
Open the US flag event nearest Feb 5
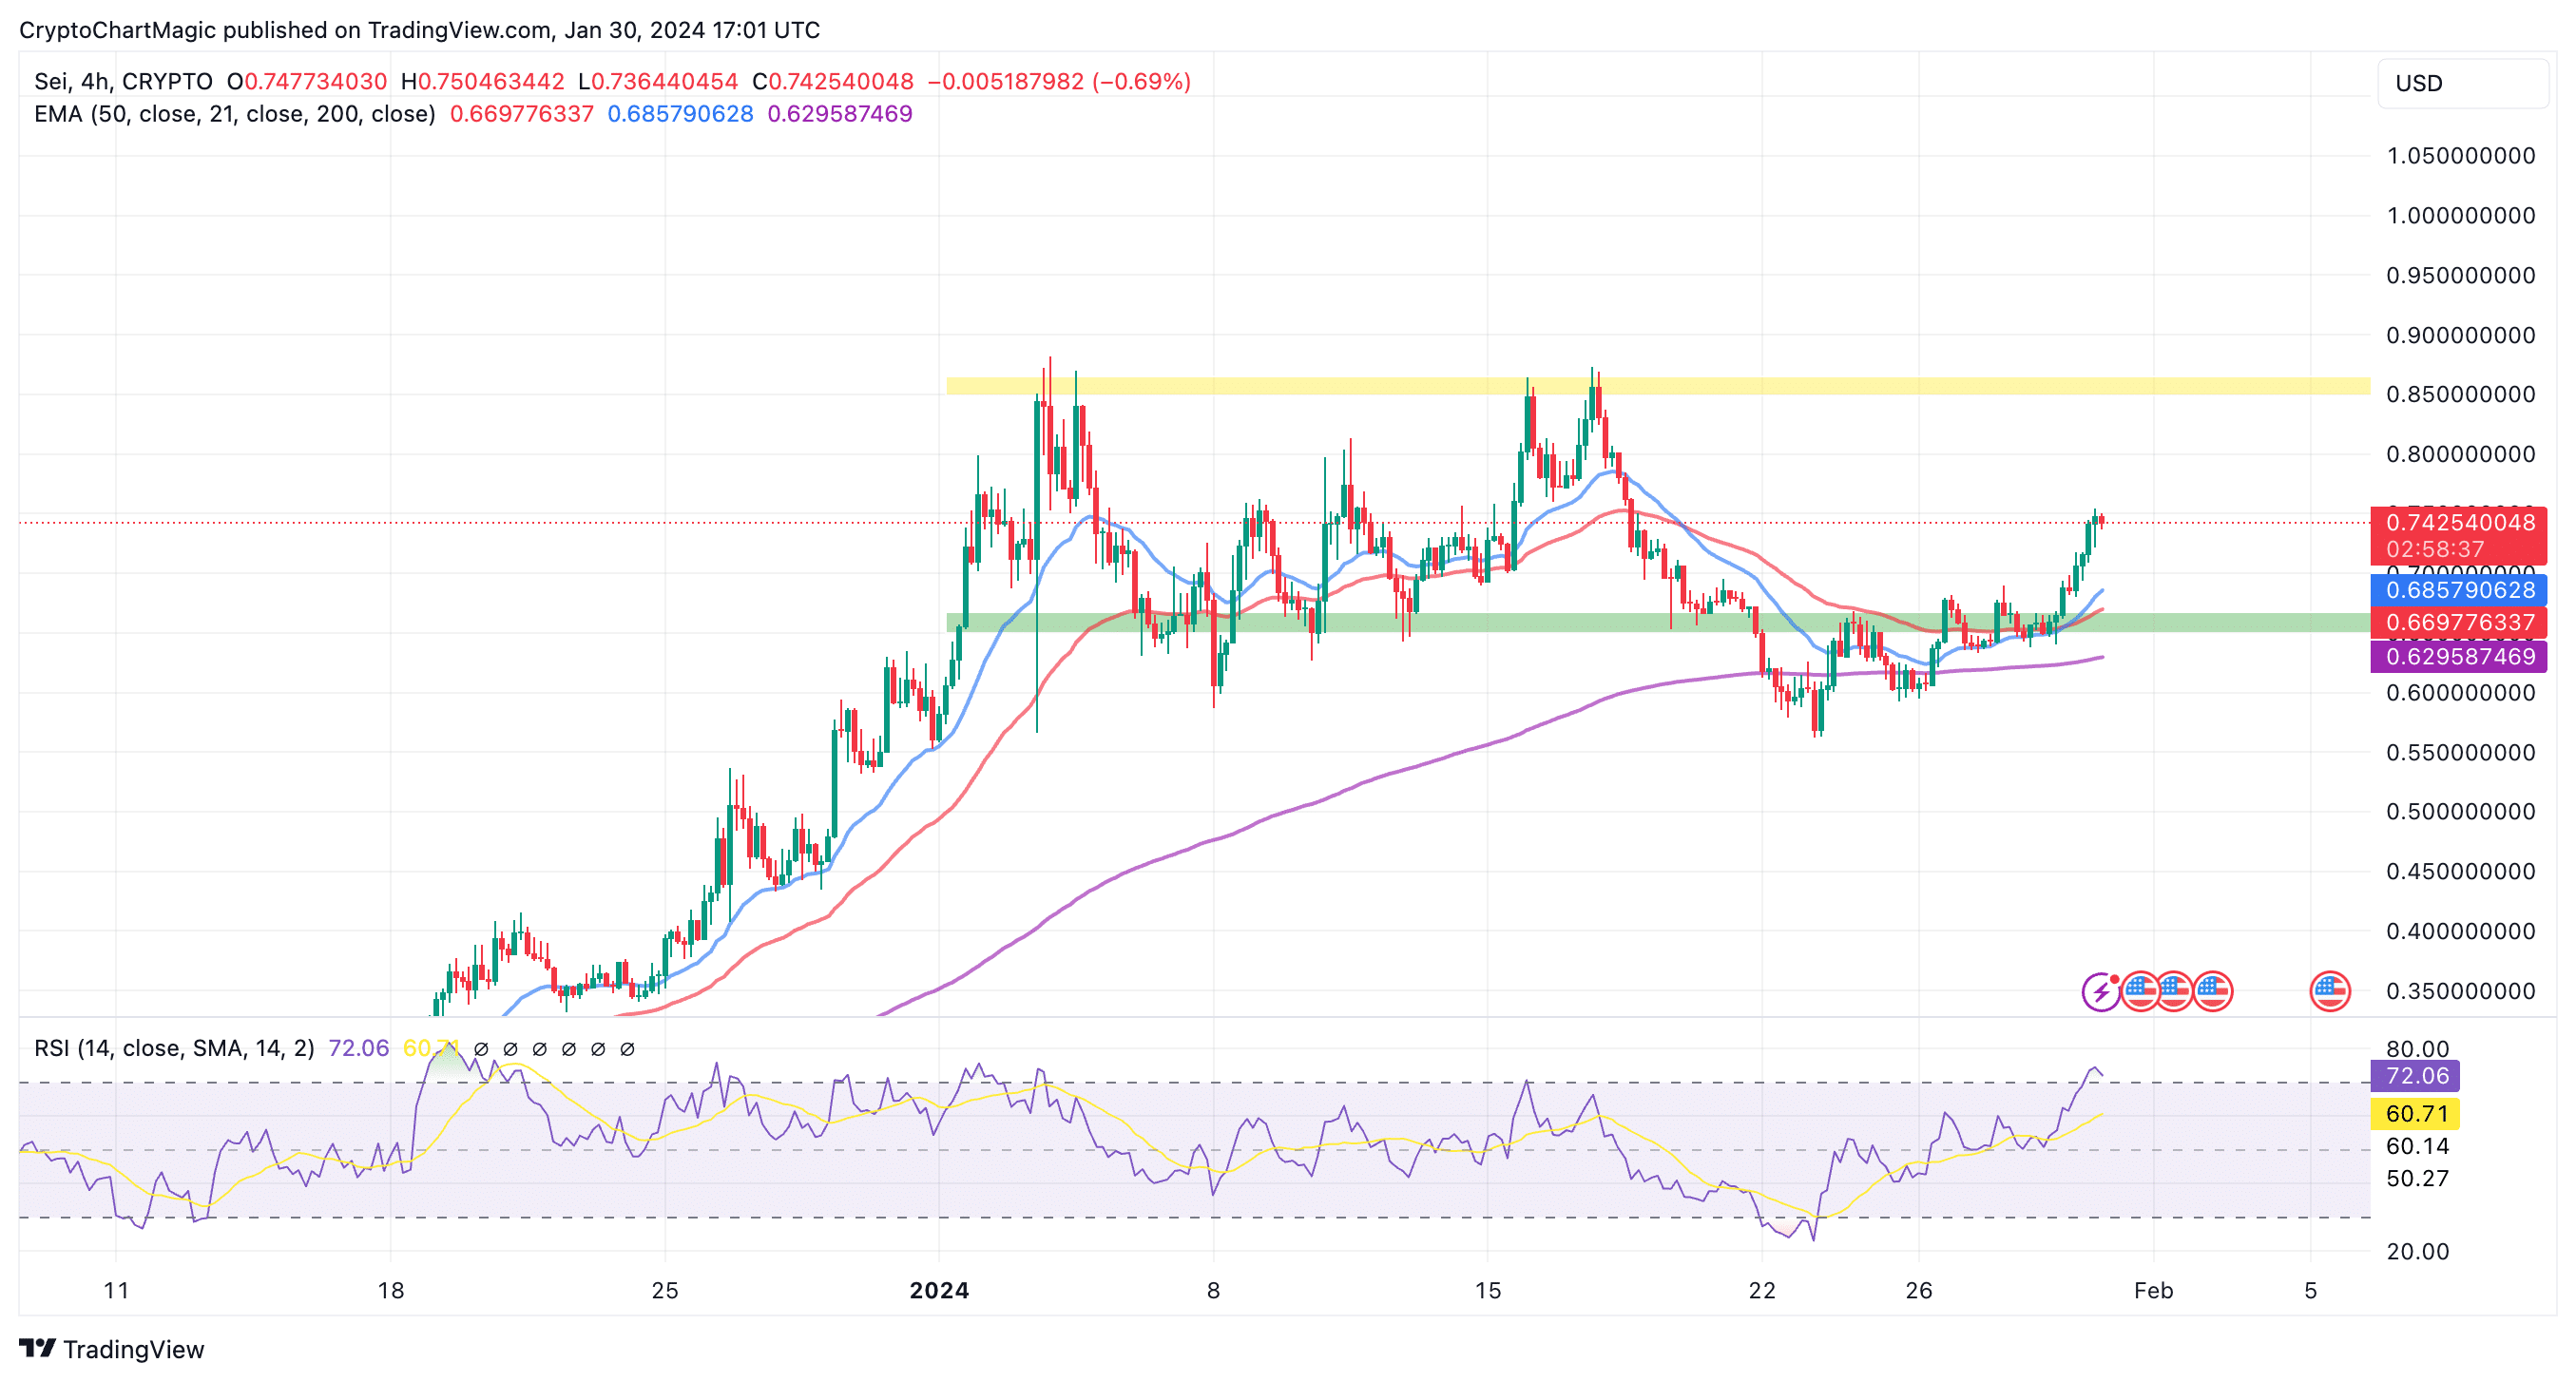2330,991
